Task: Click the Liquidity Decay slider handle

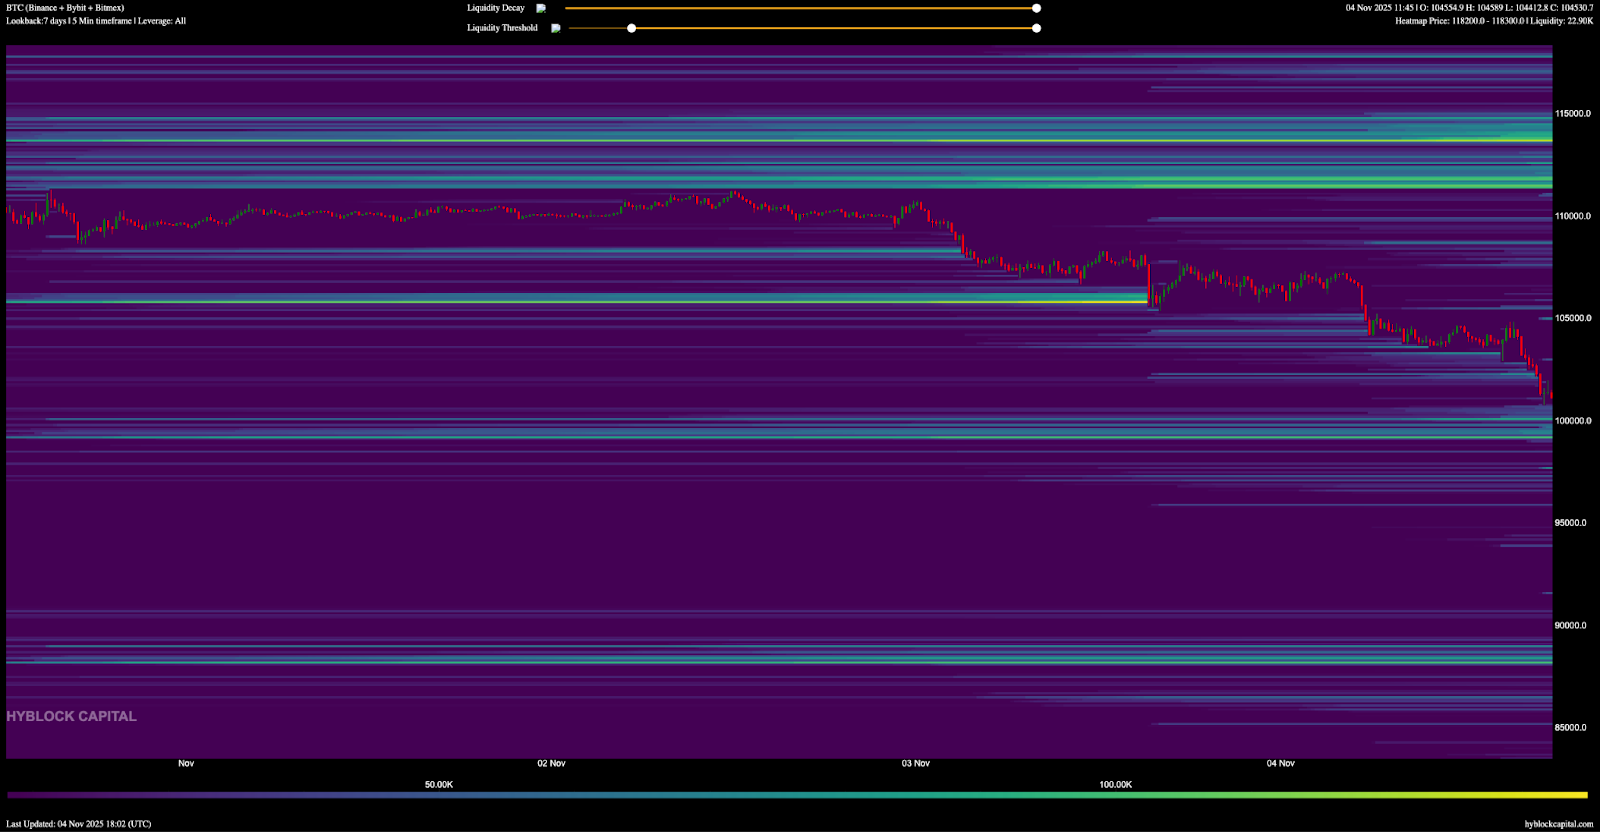Action: [x=1036, y=8]
